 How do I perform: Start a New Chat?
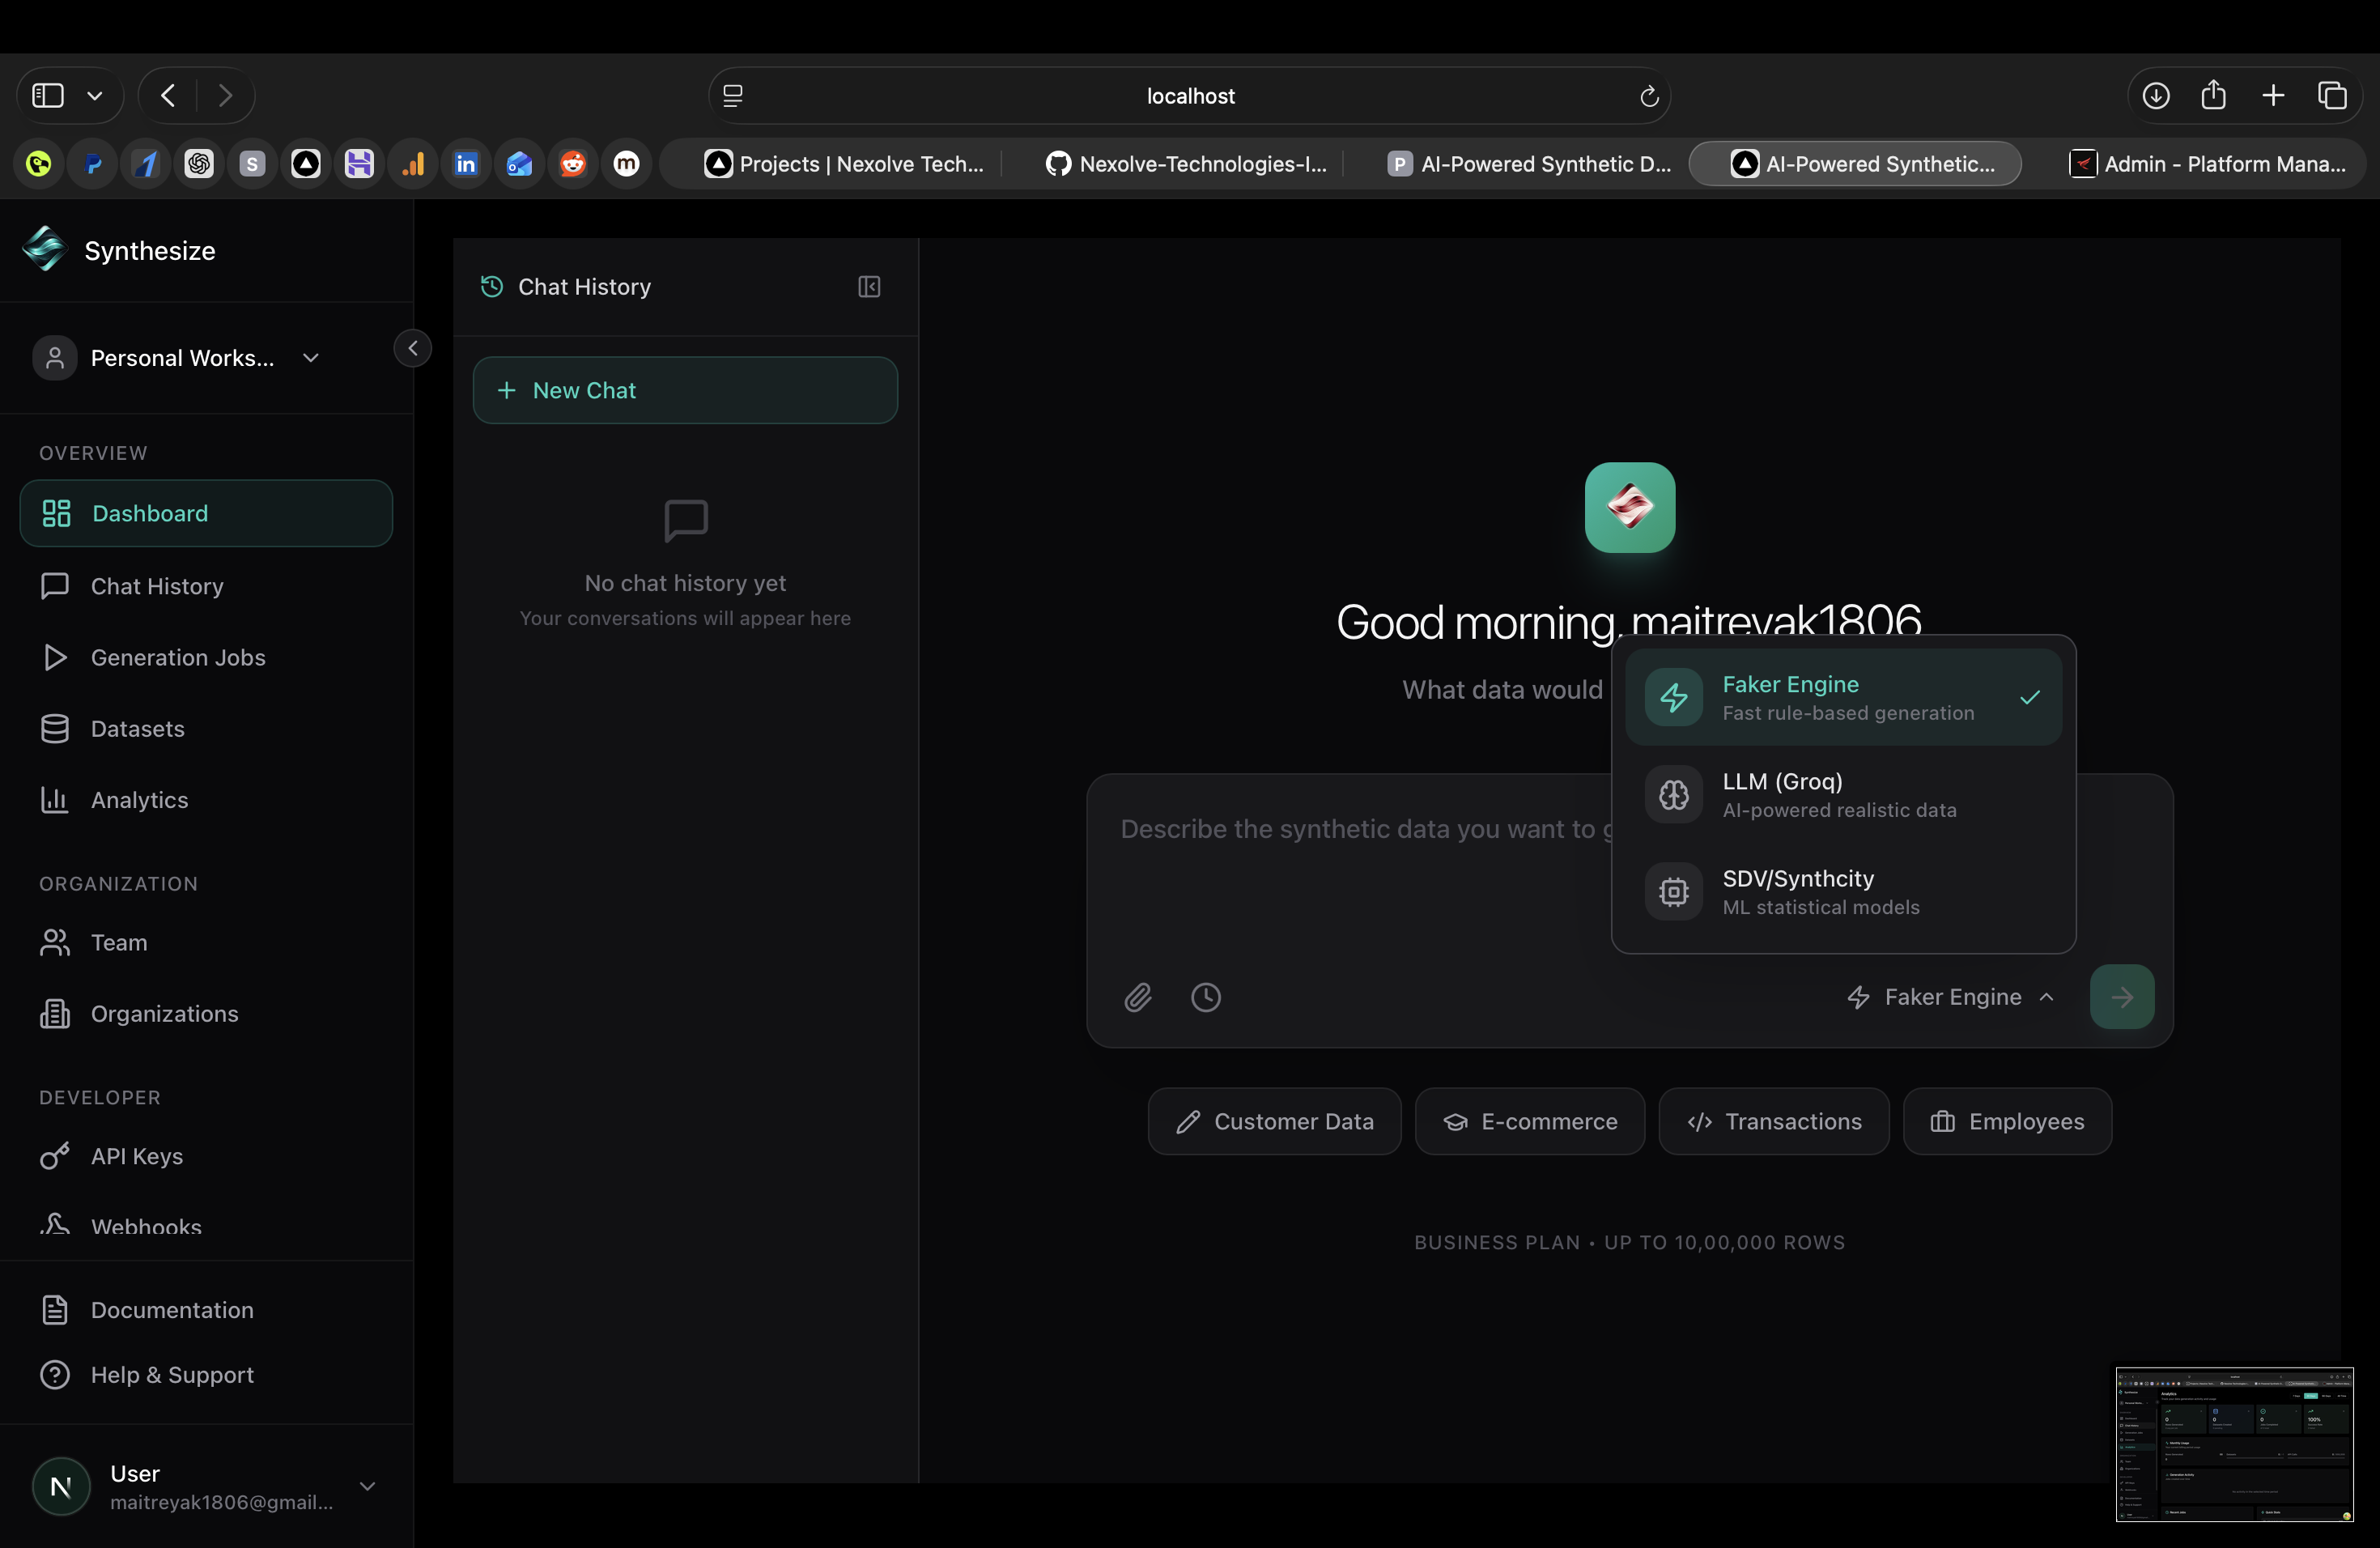click(684, 390)
